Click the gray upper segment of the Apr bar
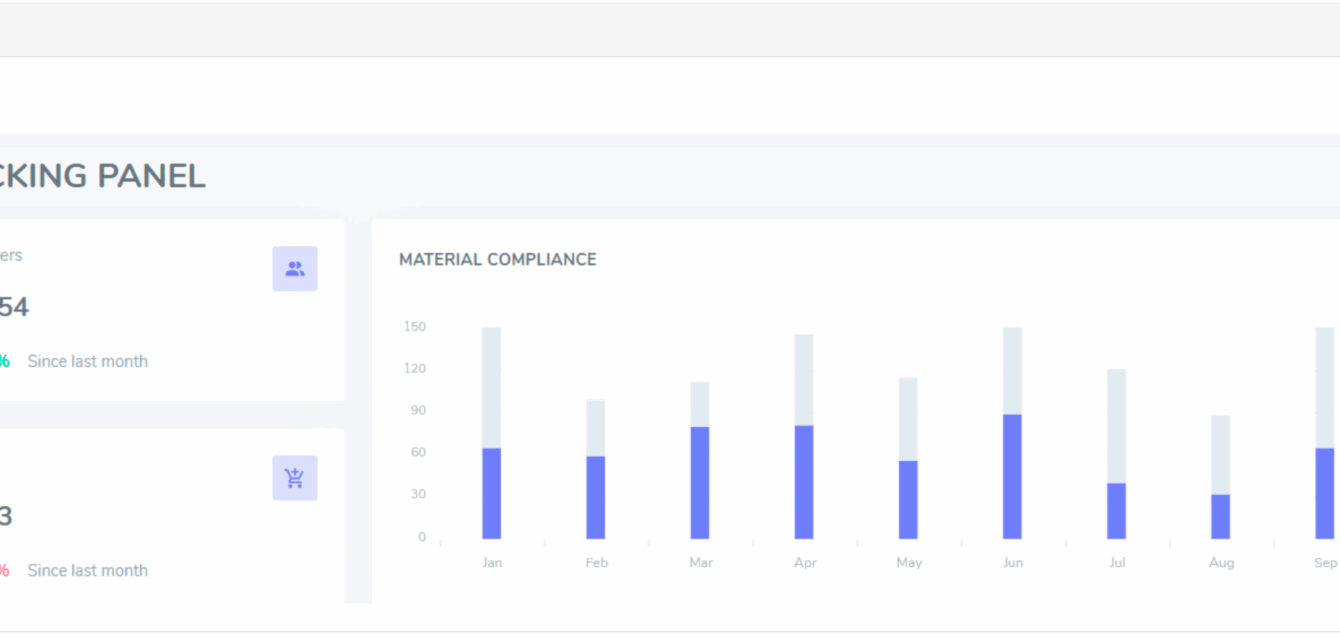 [x=804, y=380]
